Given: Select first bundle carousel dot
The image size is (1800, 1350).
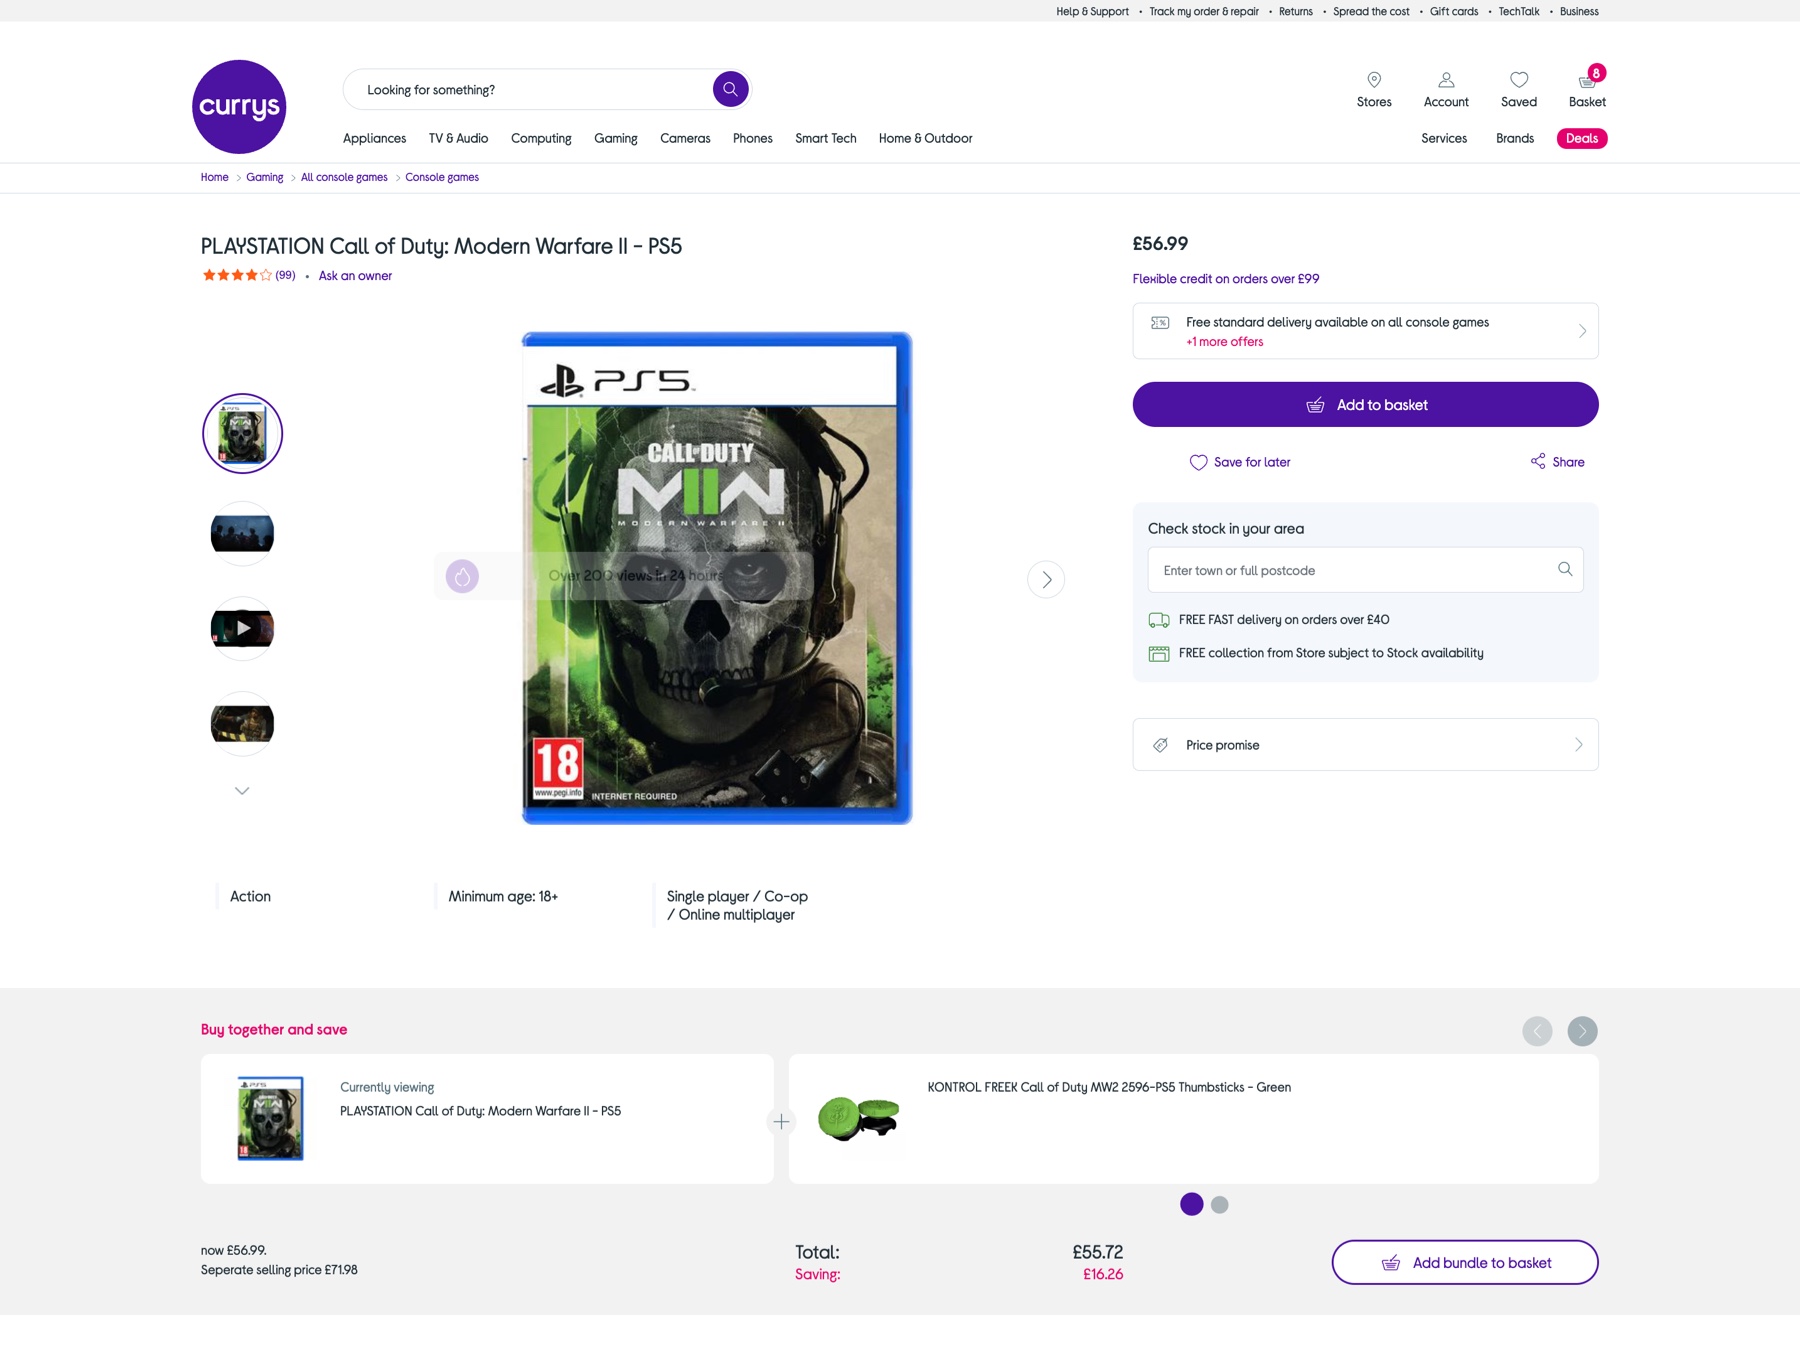Looking at the screenshot, I should [1191, 1204].
